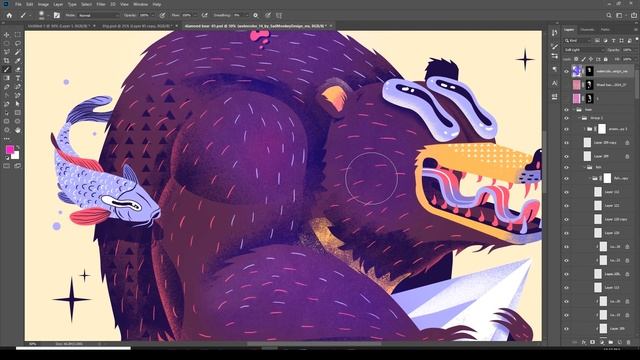Open the layer filter Kind dropdown
The image size is (640, 360).
point(578,41)
